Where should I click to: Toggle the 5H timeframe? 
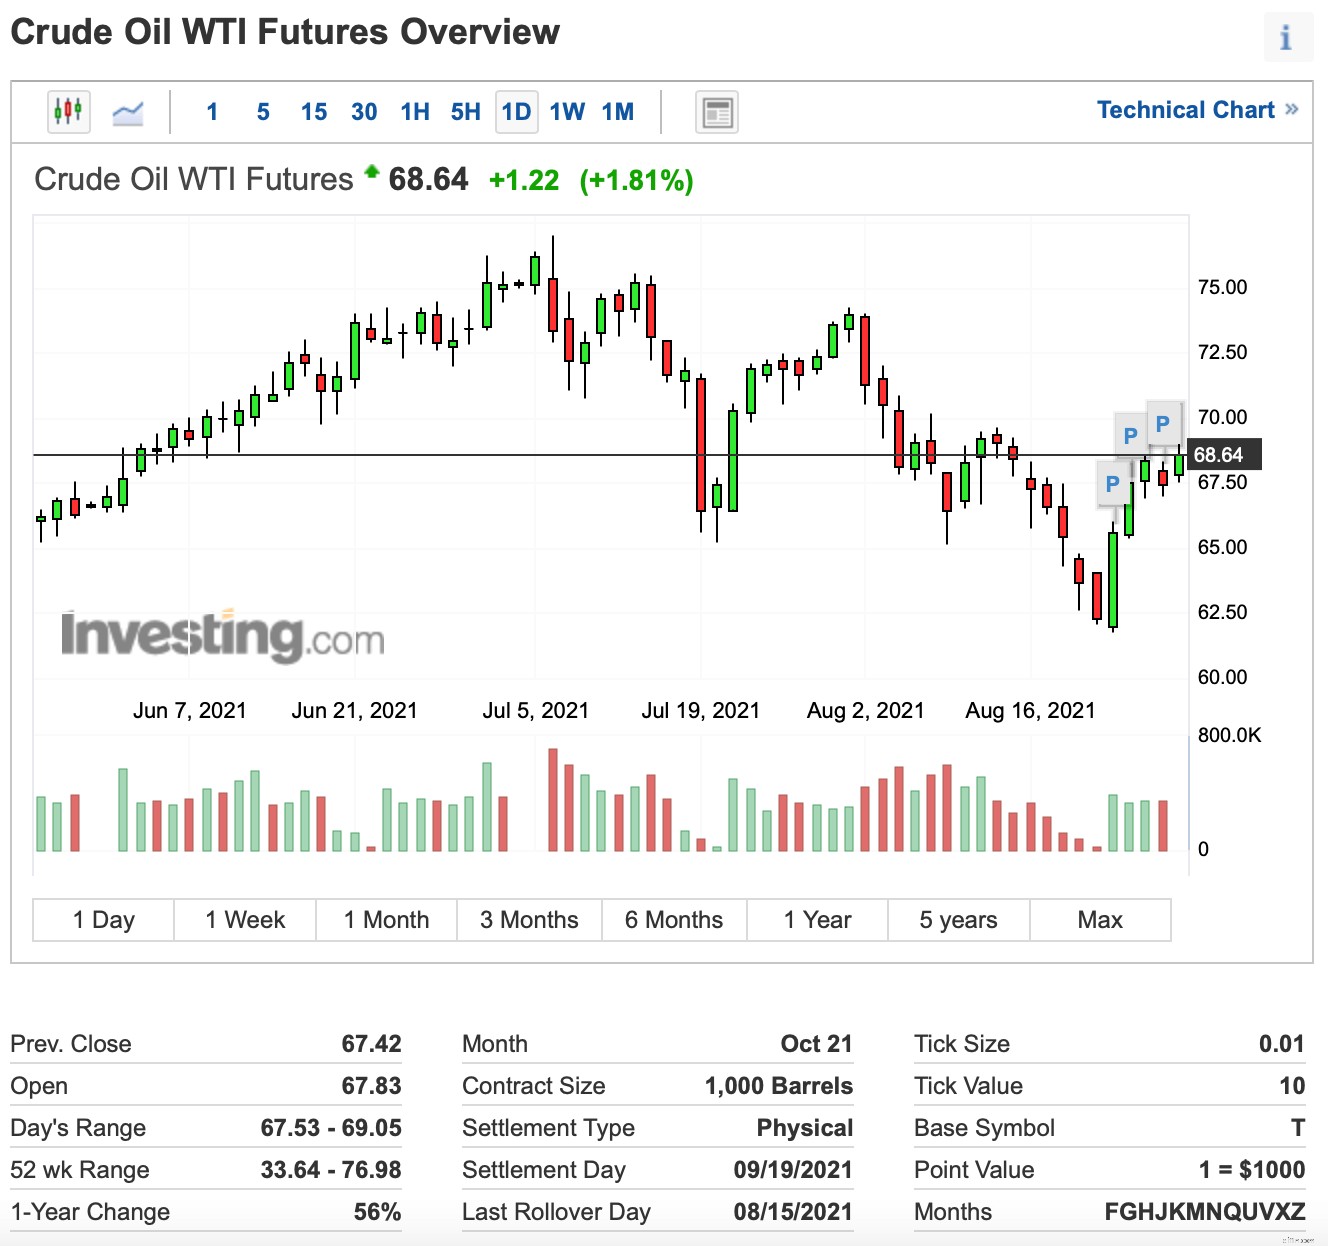click(x=465, y=112)
